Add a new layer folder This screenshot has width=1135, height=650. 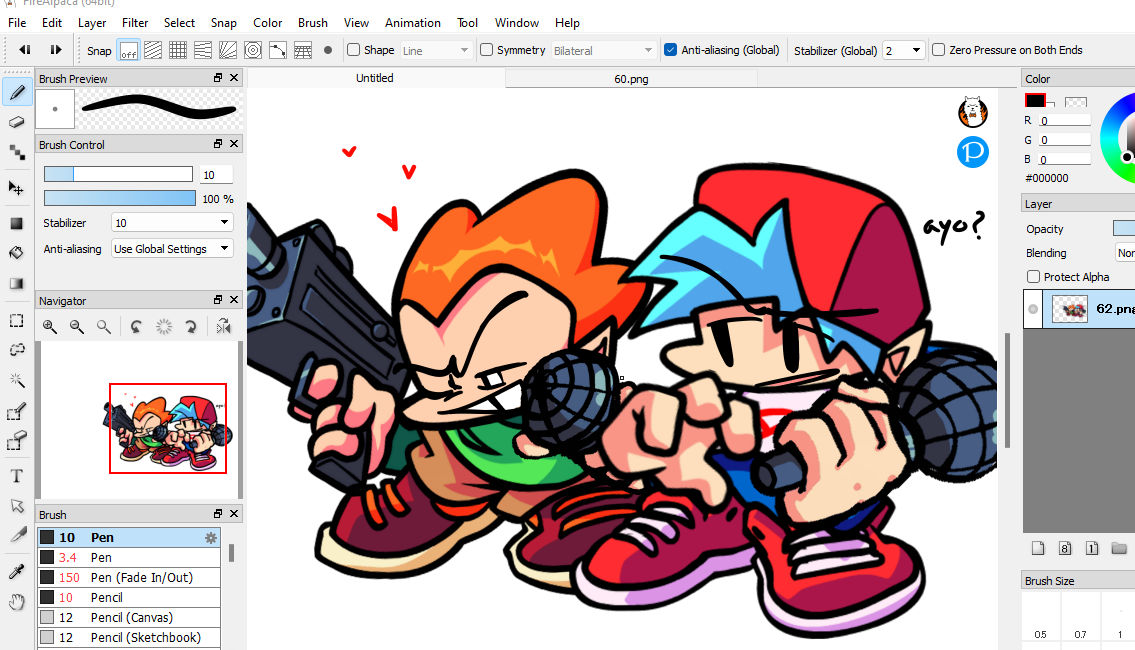point(1119,548)
